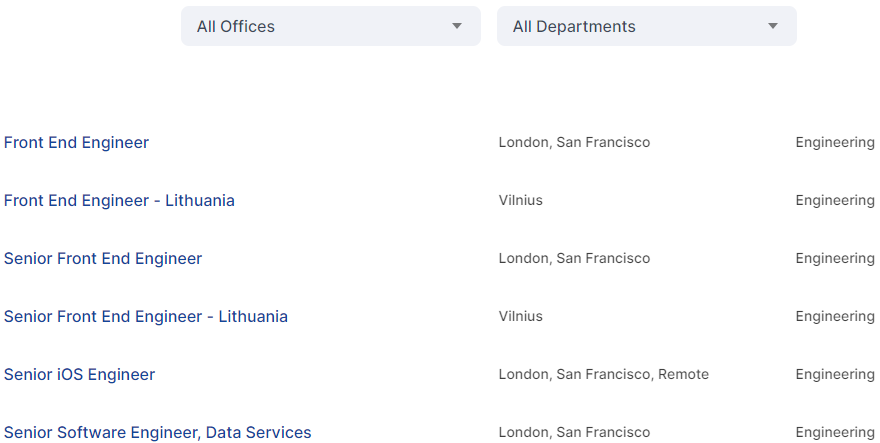Open the Front End Engineer job listing
The height and width of the screenshot is (443, 880).
(x=76, y=143)
